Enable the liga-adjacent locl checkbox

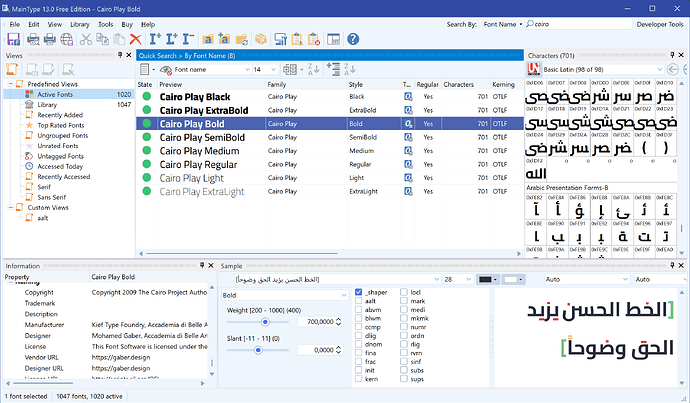(402, 292)
